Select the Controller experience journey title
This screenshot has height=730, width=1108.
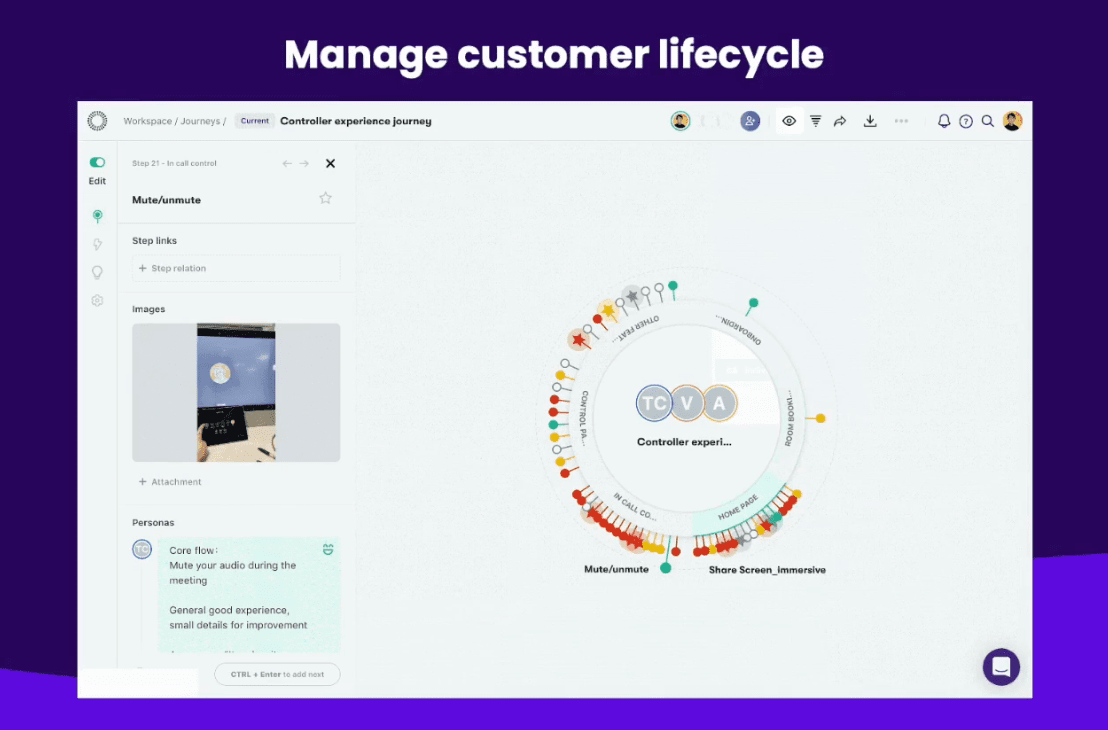tap(355, 121)
